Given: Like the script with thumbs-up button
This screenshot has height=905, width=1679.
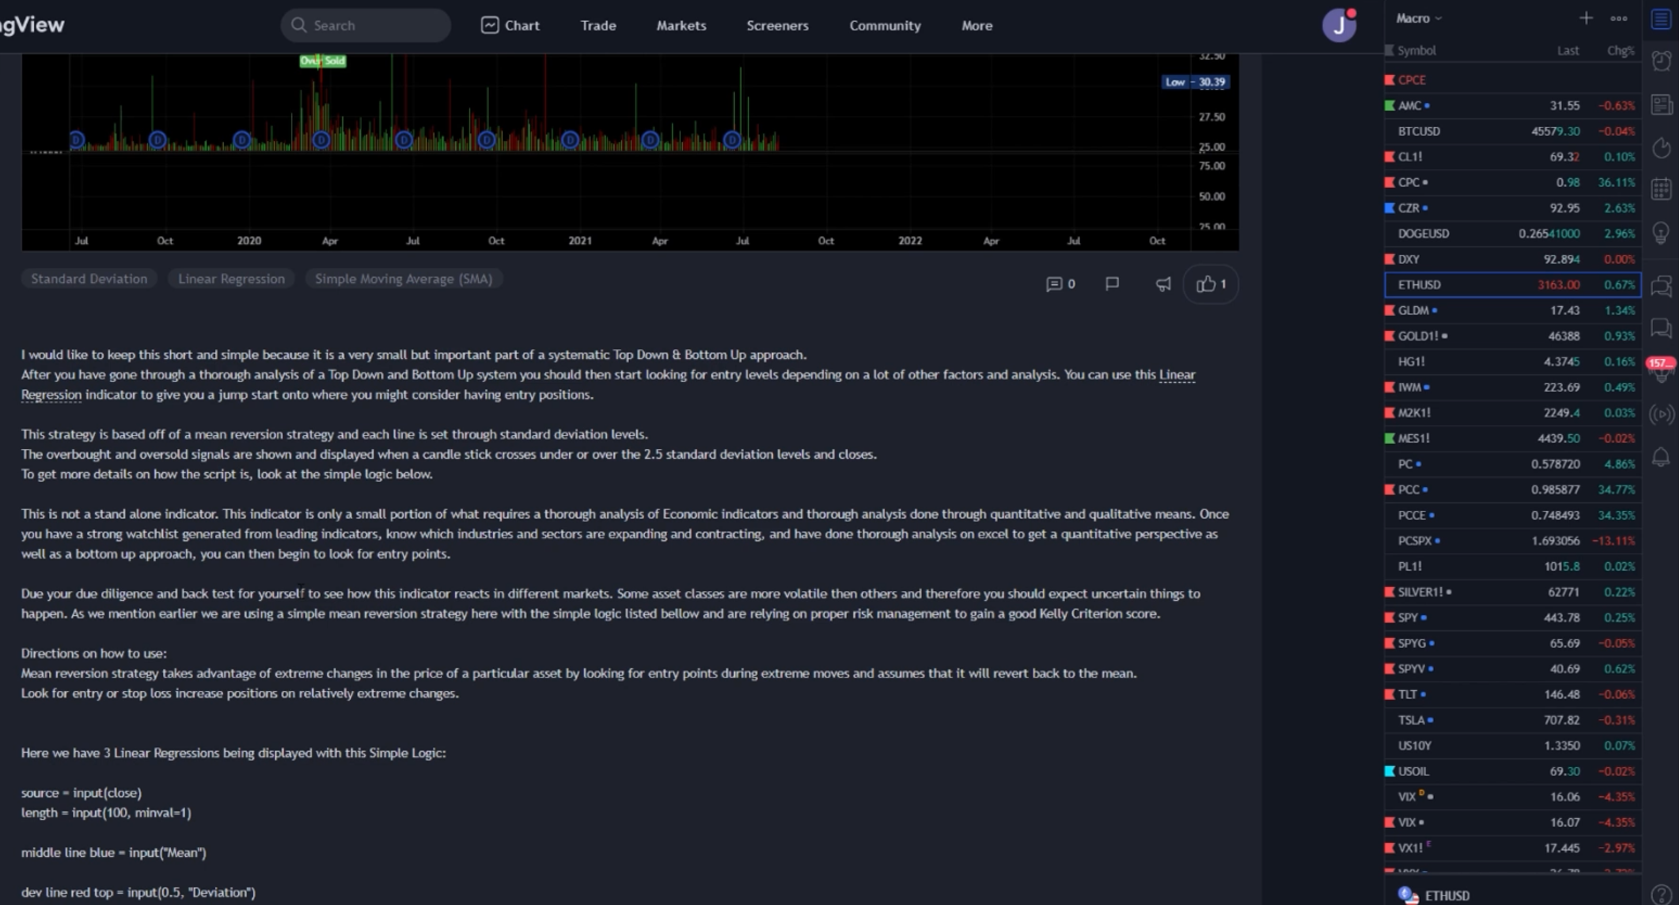Looking at the screenshot, I should [1210, 285].
